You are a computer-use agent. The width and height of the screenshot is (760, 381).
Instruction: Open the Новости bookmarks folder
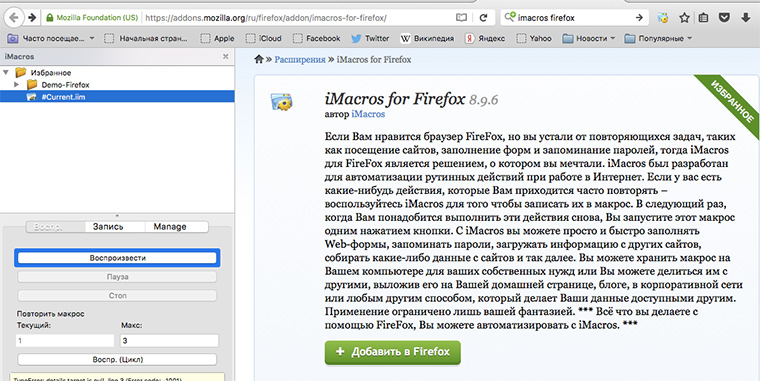click(588, 38)
